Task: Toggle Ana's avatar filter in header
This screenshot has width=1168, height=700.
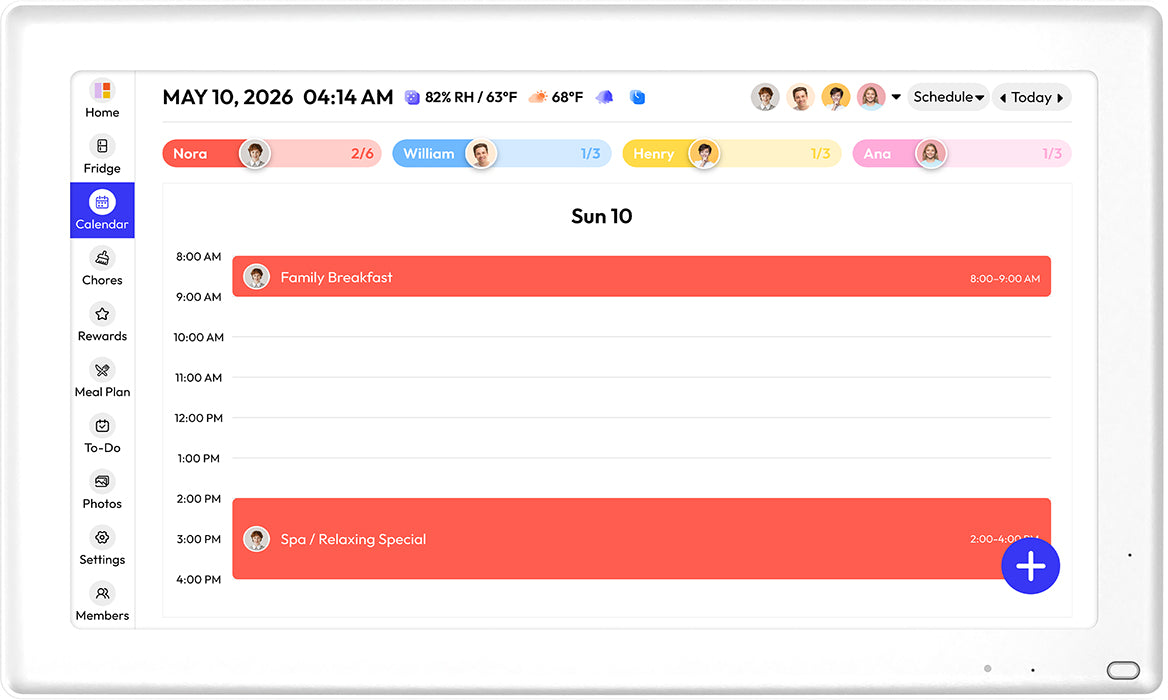Action: point(871,97)
